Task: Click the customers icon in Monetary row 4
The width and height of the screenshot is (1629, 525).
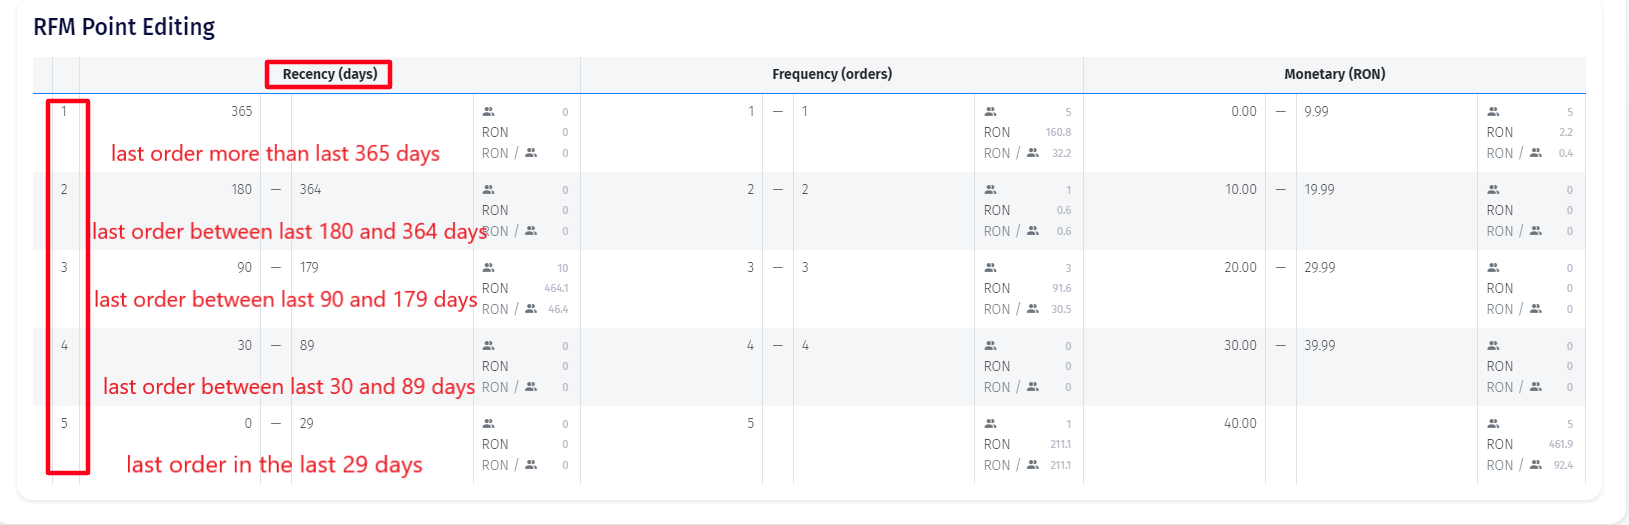Action: pos(1493,346)
